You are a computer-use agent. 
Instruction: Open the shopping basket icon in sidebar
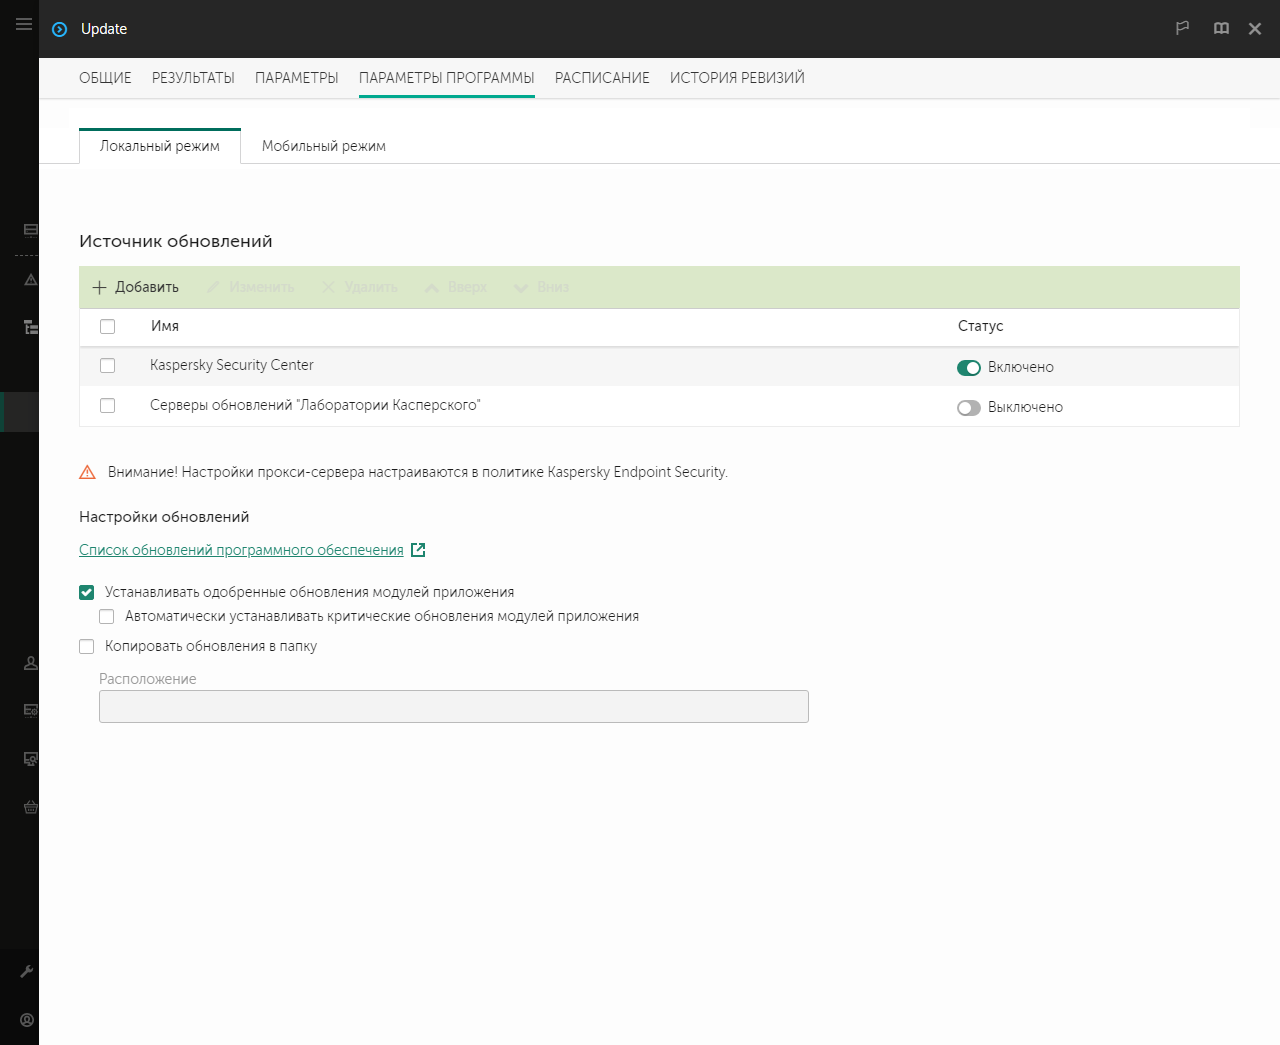pyautogui.click(x=31, y=807)
